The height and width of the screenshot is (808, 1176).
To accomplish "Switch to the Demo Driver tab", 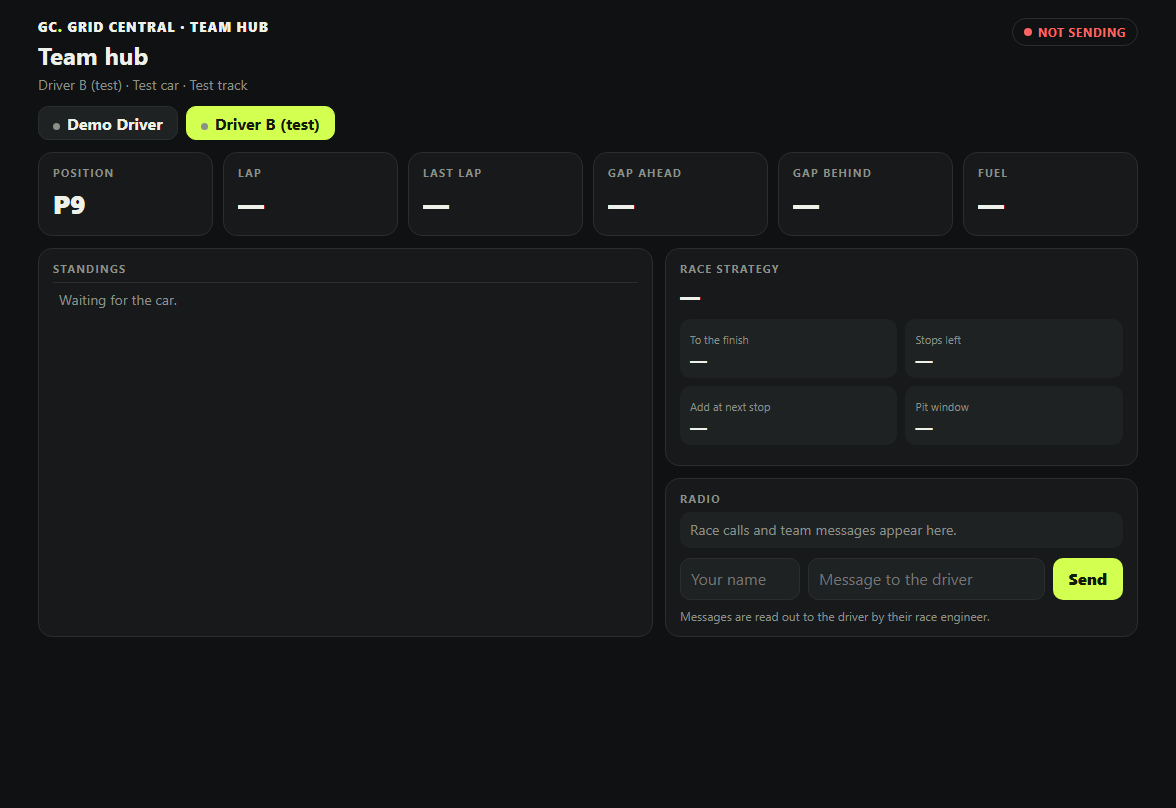I will (108, 124).
